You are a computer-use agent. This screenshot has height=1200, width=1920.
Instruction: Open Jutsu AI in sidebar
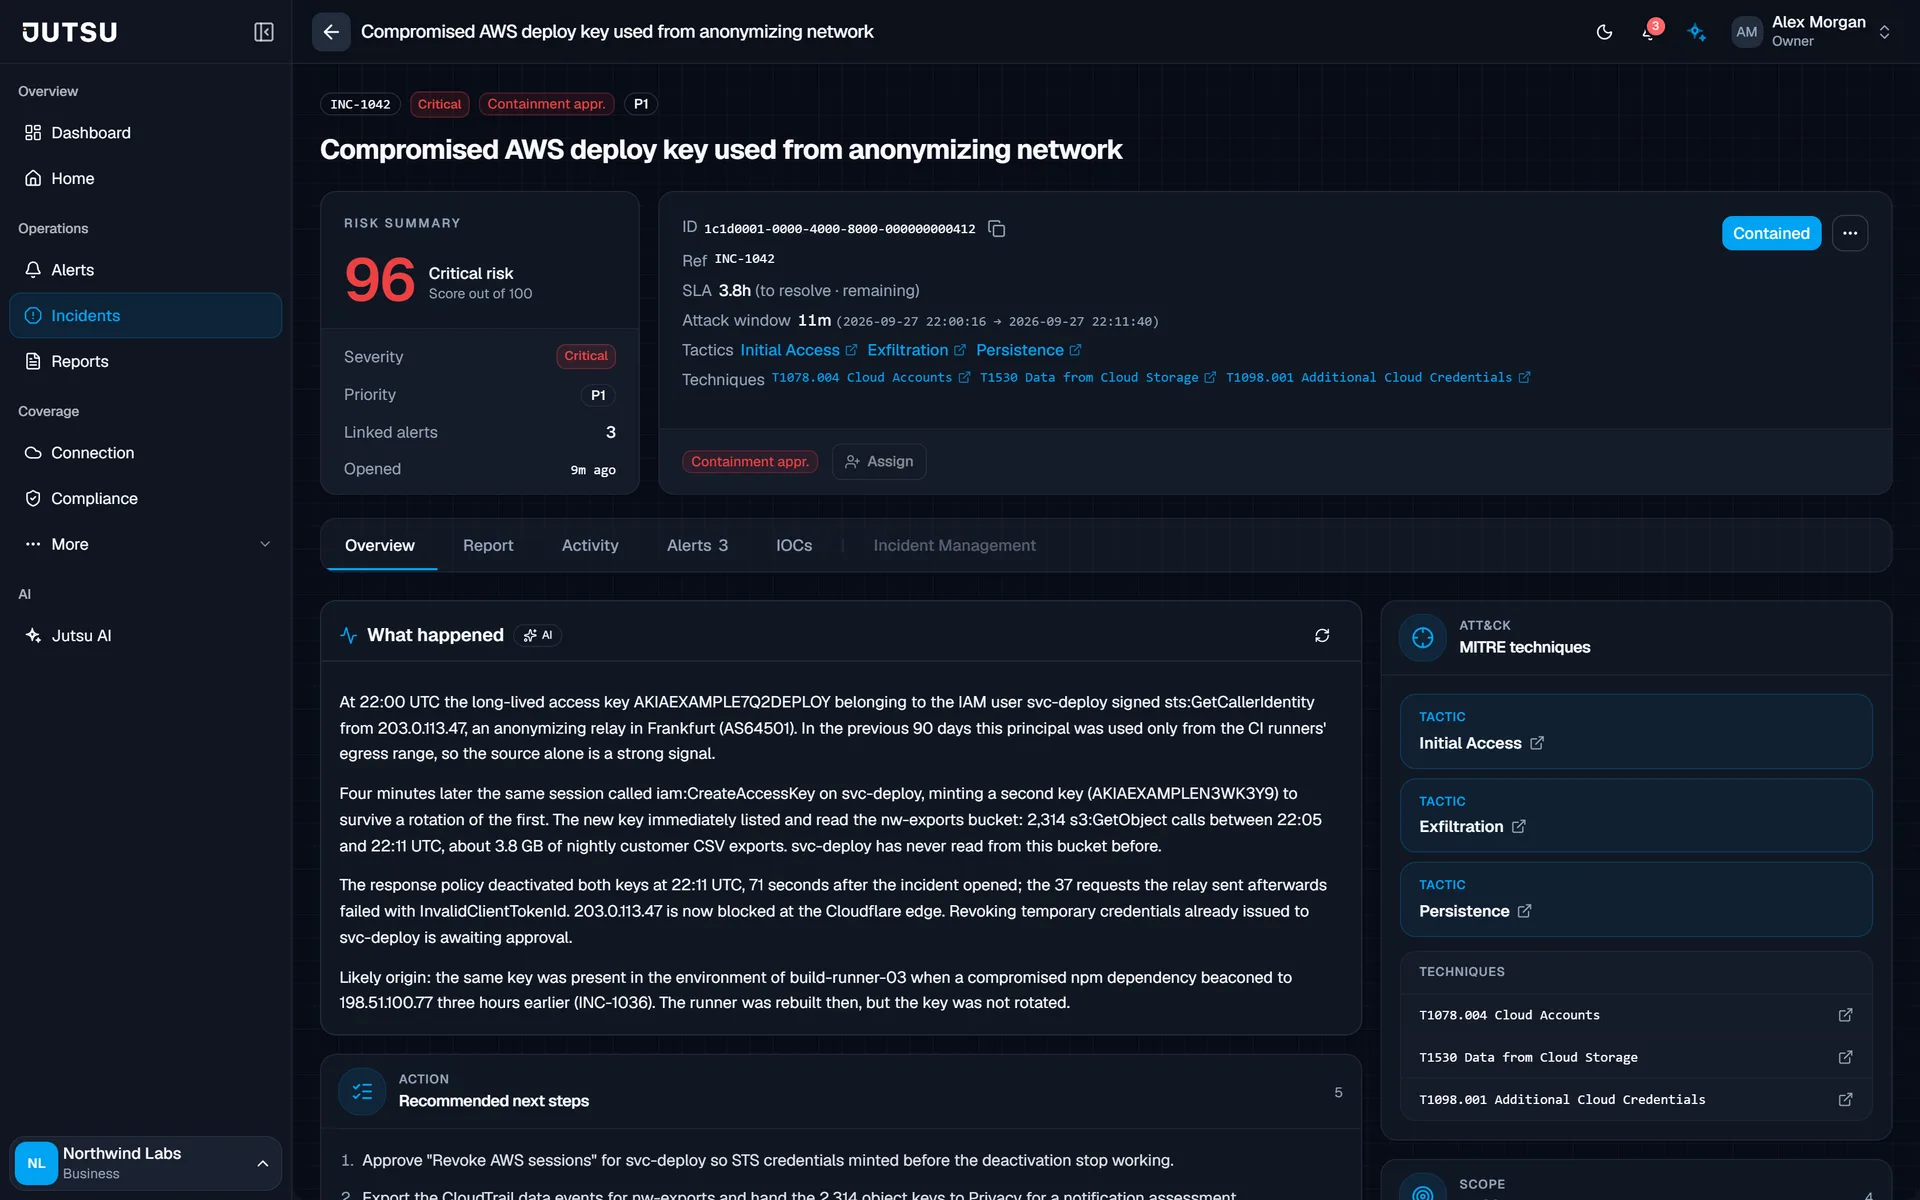(x=146, y=635)
